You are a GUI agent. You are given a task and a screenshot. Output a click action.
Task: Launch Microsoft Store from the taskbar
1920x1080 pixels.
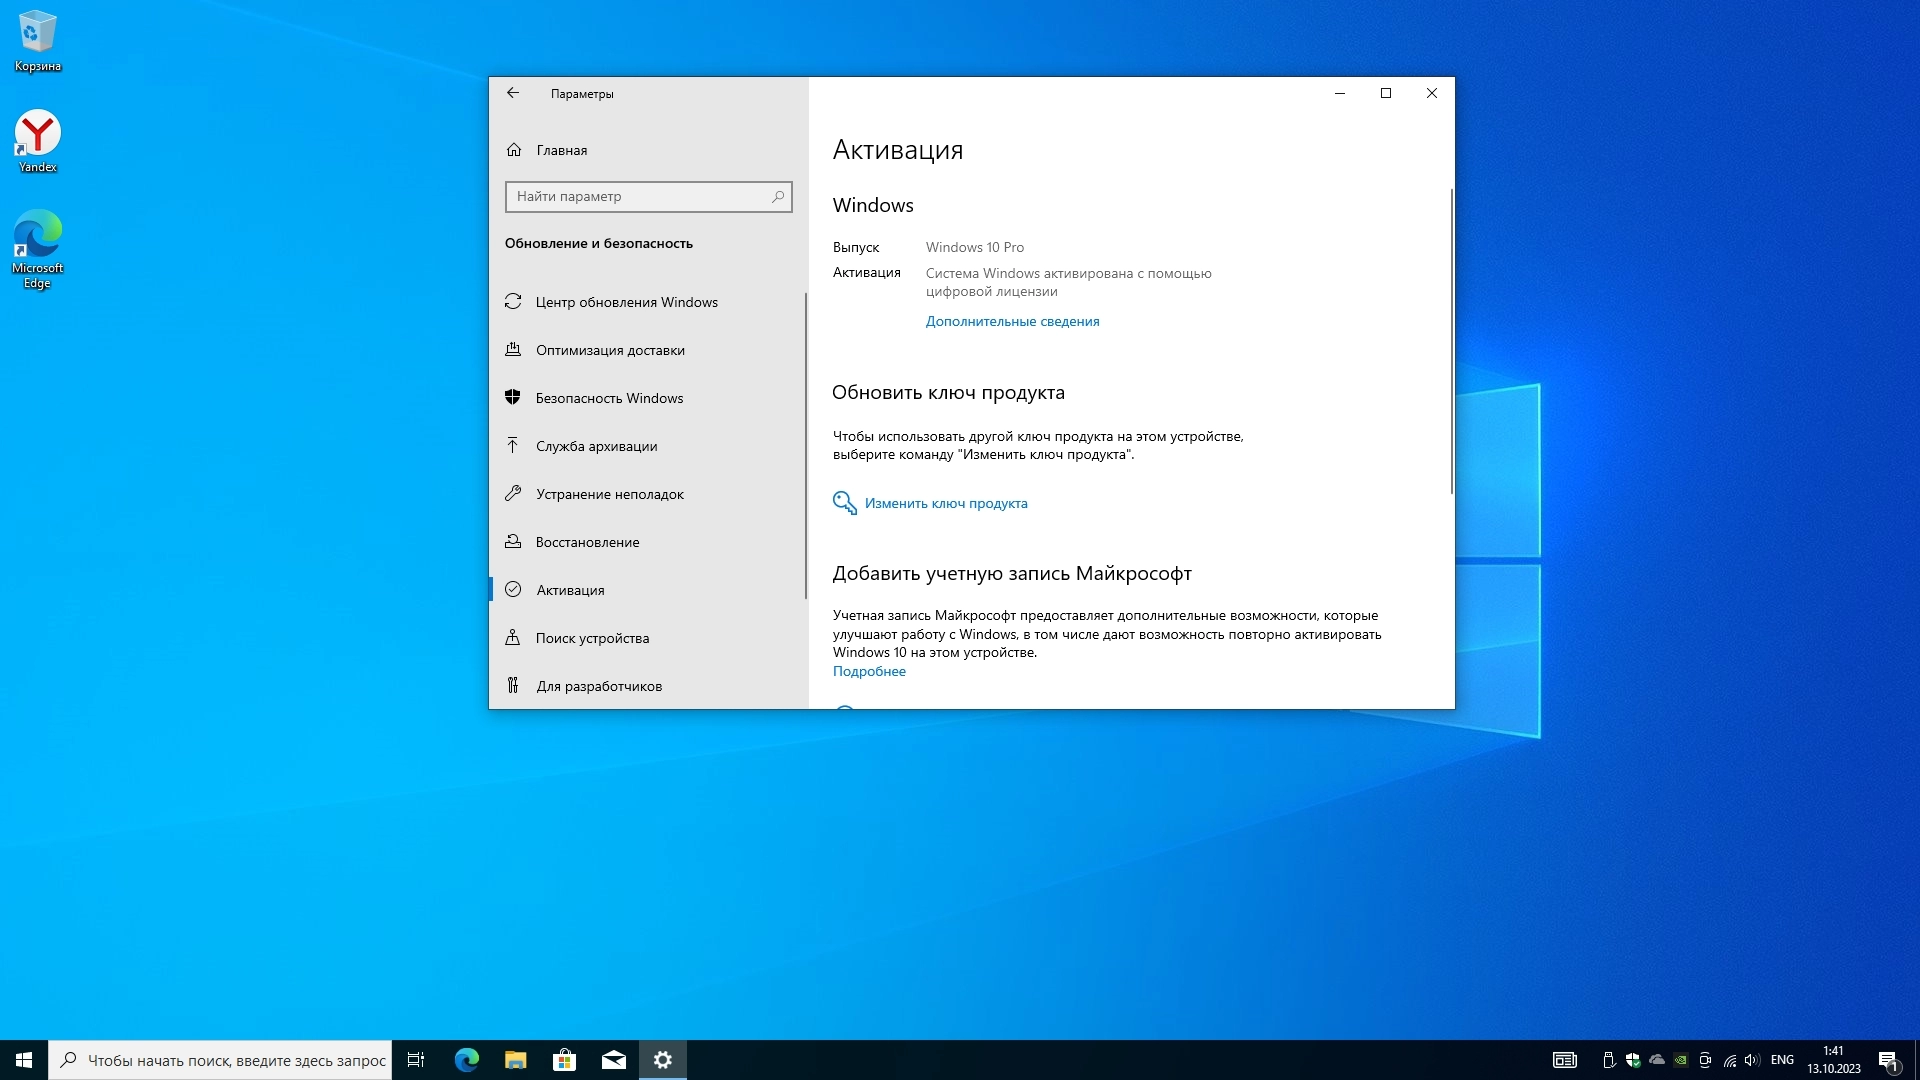(565, 1060)
